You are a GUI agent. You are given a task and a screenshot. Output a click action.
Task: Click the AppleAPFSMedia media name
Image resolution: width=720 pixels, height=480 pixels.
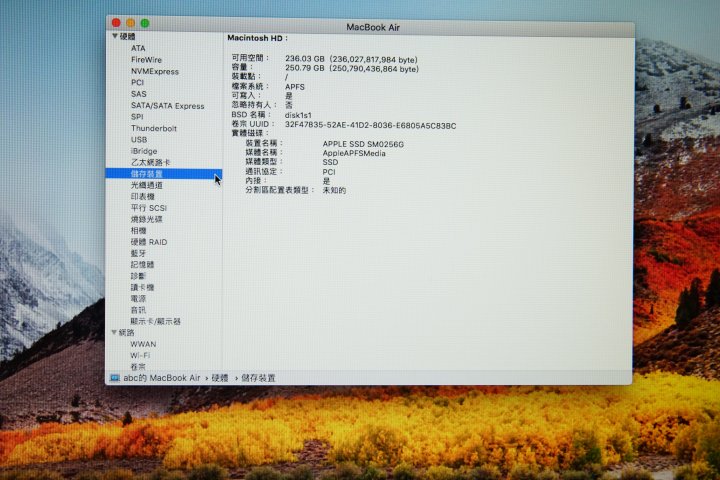pyautogui.click(x=354, y=153)
